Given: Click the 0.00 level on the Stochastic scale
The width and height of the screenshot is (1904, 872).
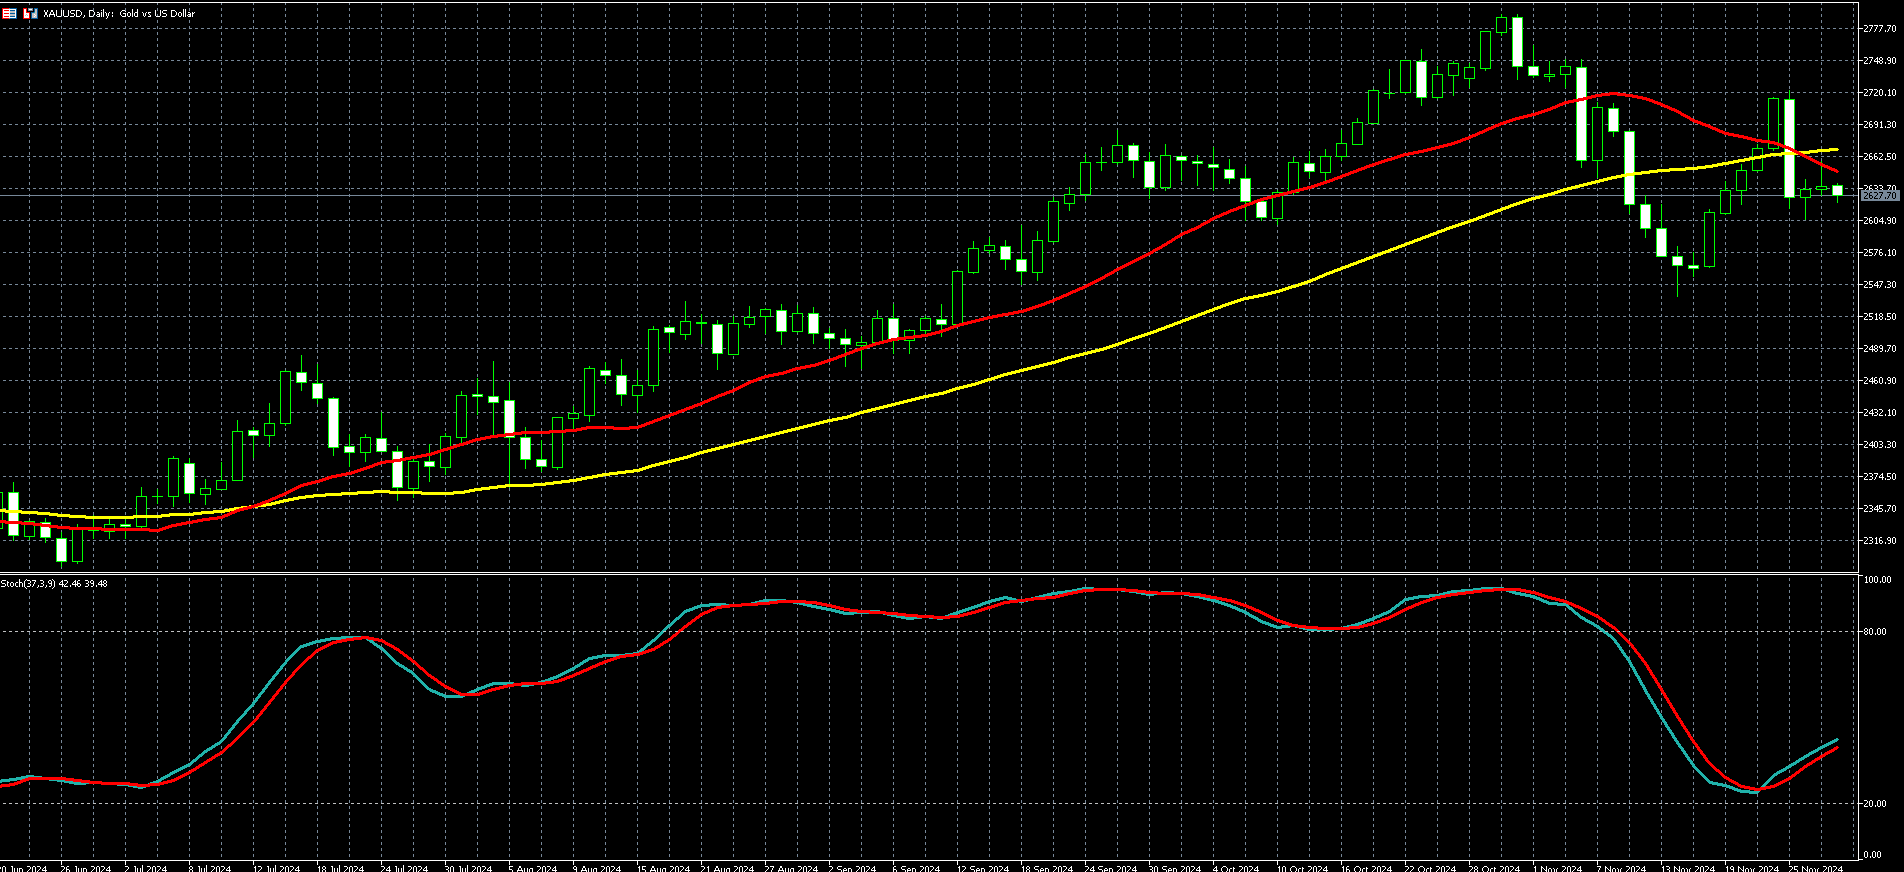Looking at the screenshot, I should 1874,855.
